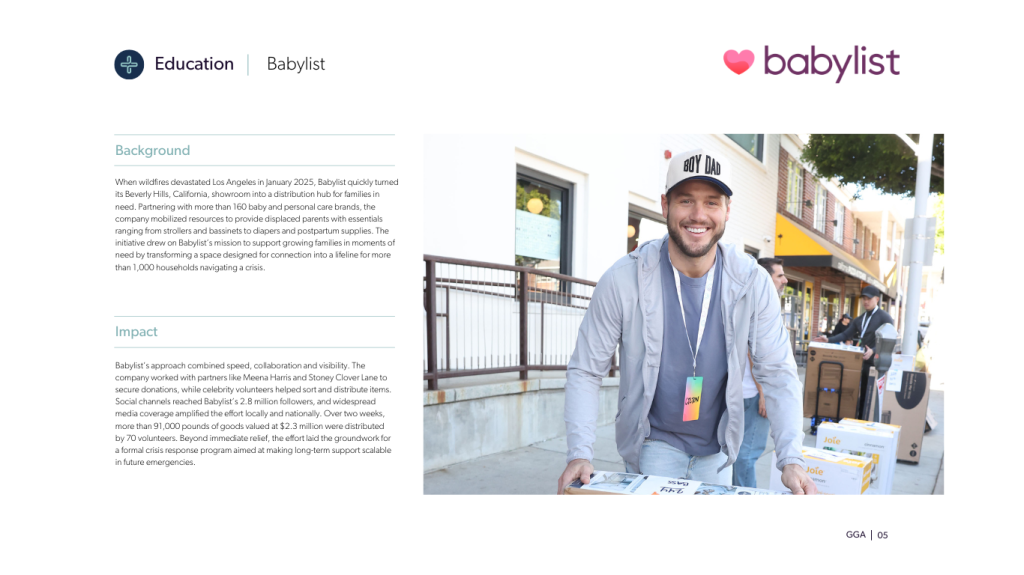Click the Babylist title text in header
The image size is (1024, 575).
[296, 64]
